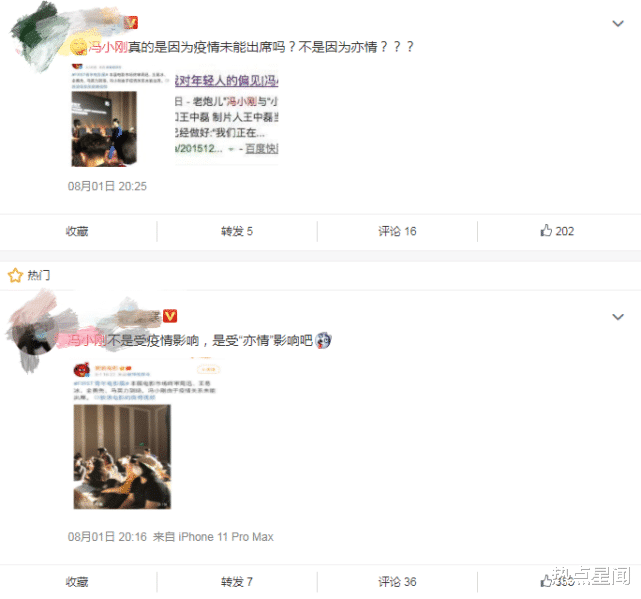
Task: Click the star icon beside 热门
Action: 15,275
